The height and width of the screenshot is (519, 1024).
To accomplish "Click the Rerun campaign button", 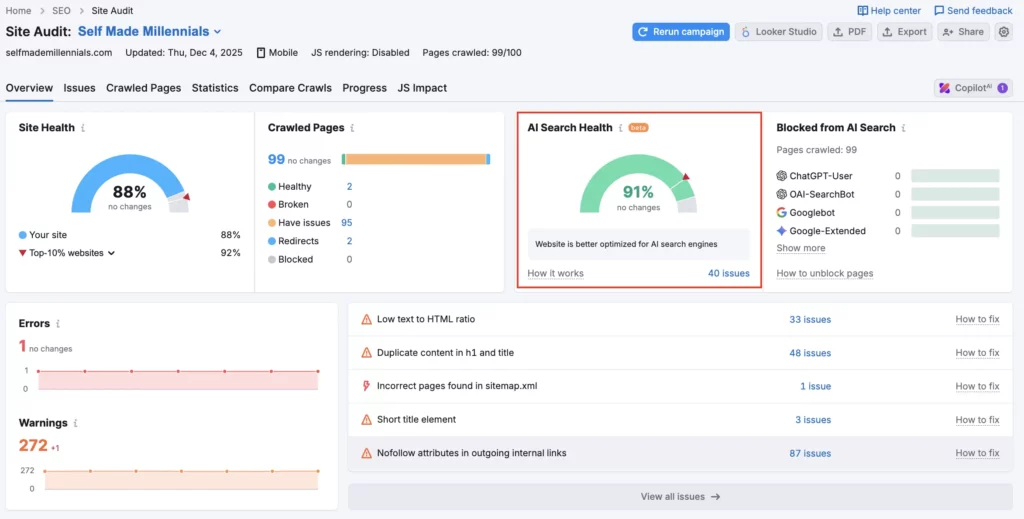I will [x=681, y=32].
